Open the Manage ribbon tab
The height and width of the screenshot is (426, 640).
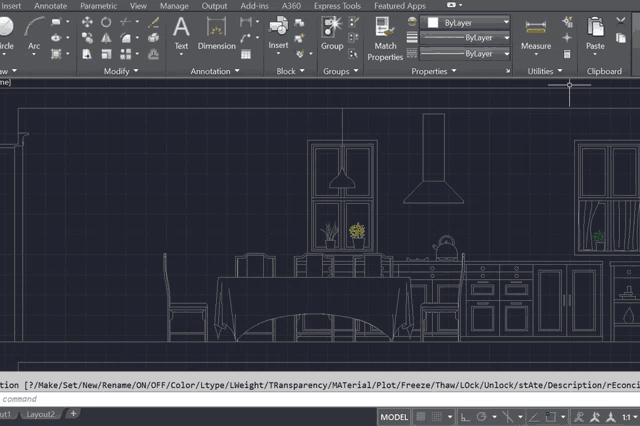pyautogui.click(x=174, y=6)
